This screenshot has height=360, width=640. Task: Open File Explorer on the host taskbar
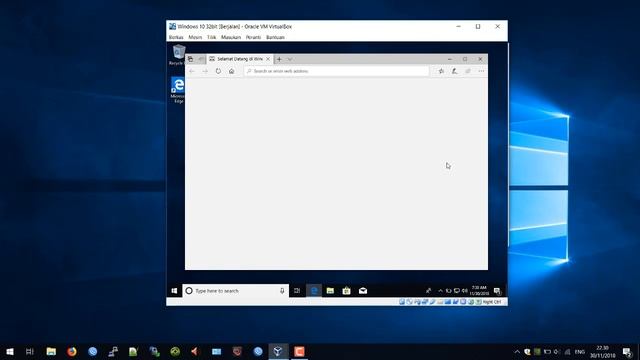pos(51,351)
